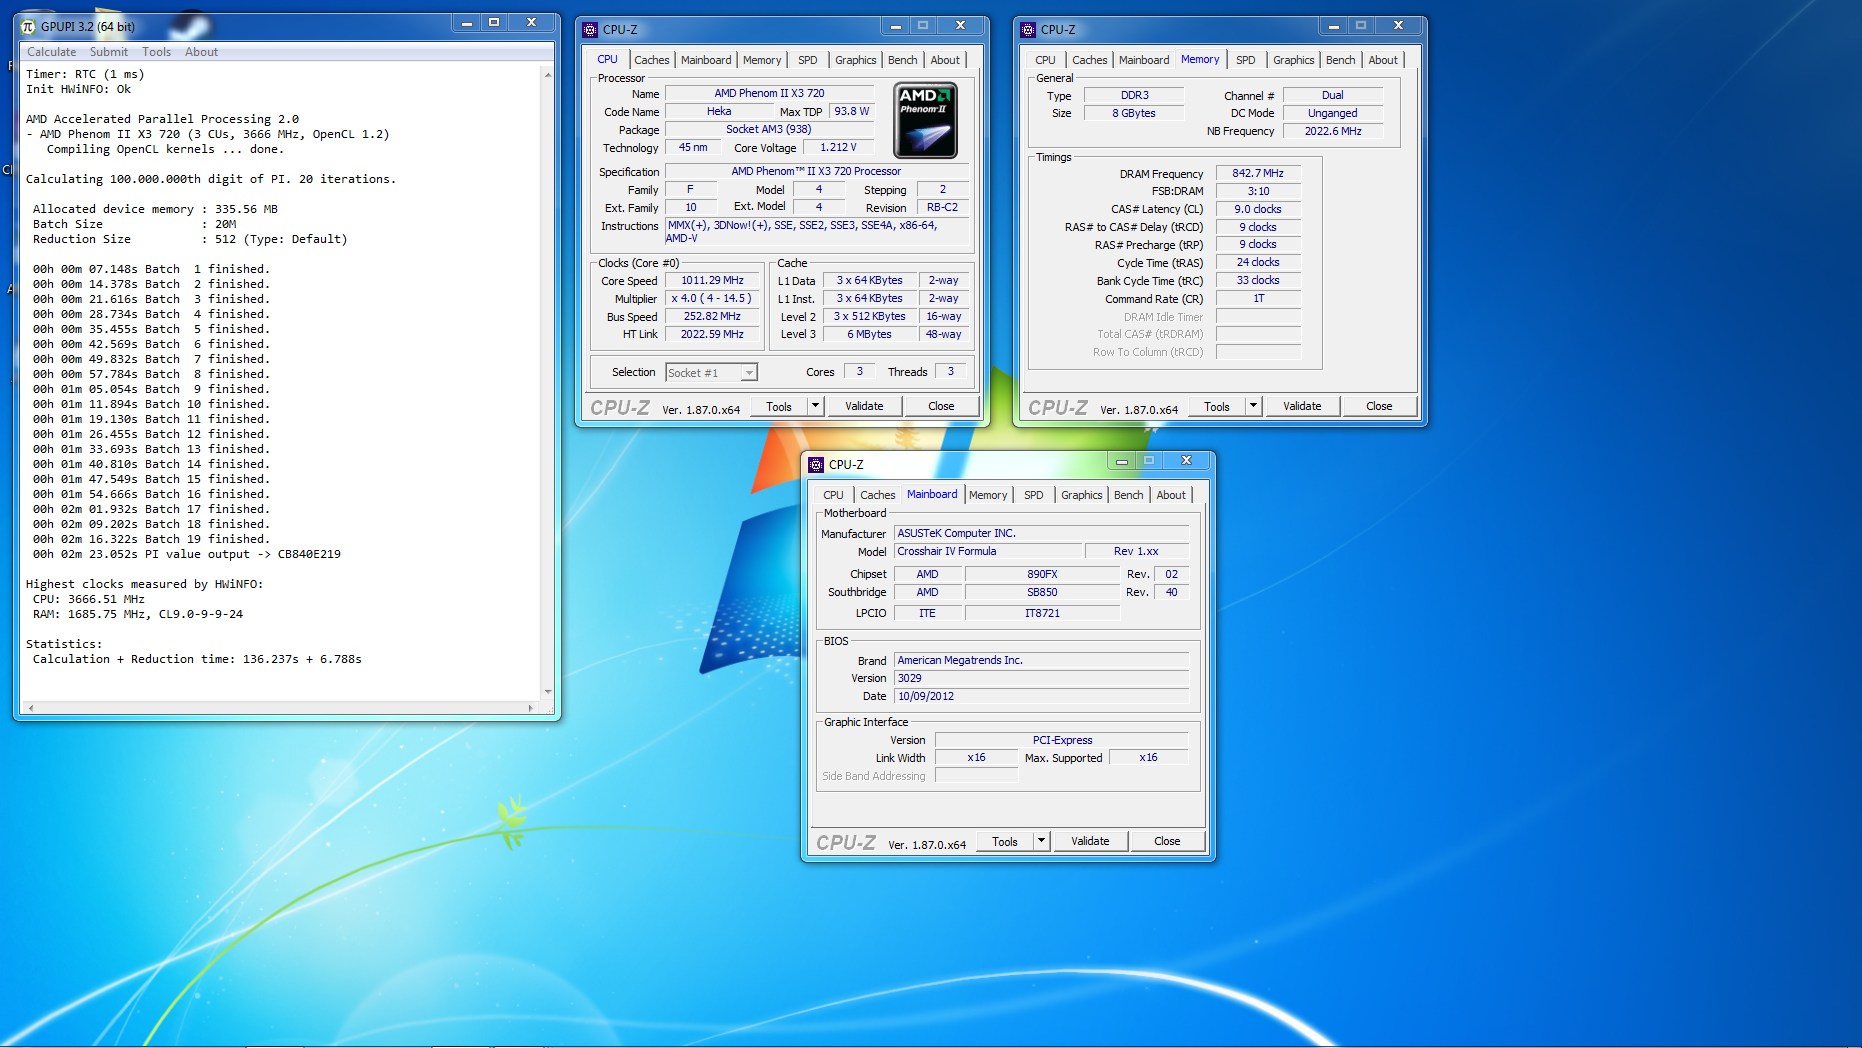Viewport: 1862px width, 1048px height.
Task: Click Close button in the CPU window
Action: pyautogui.click(x=941, y=406)
